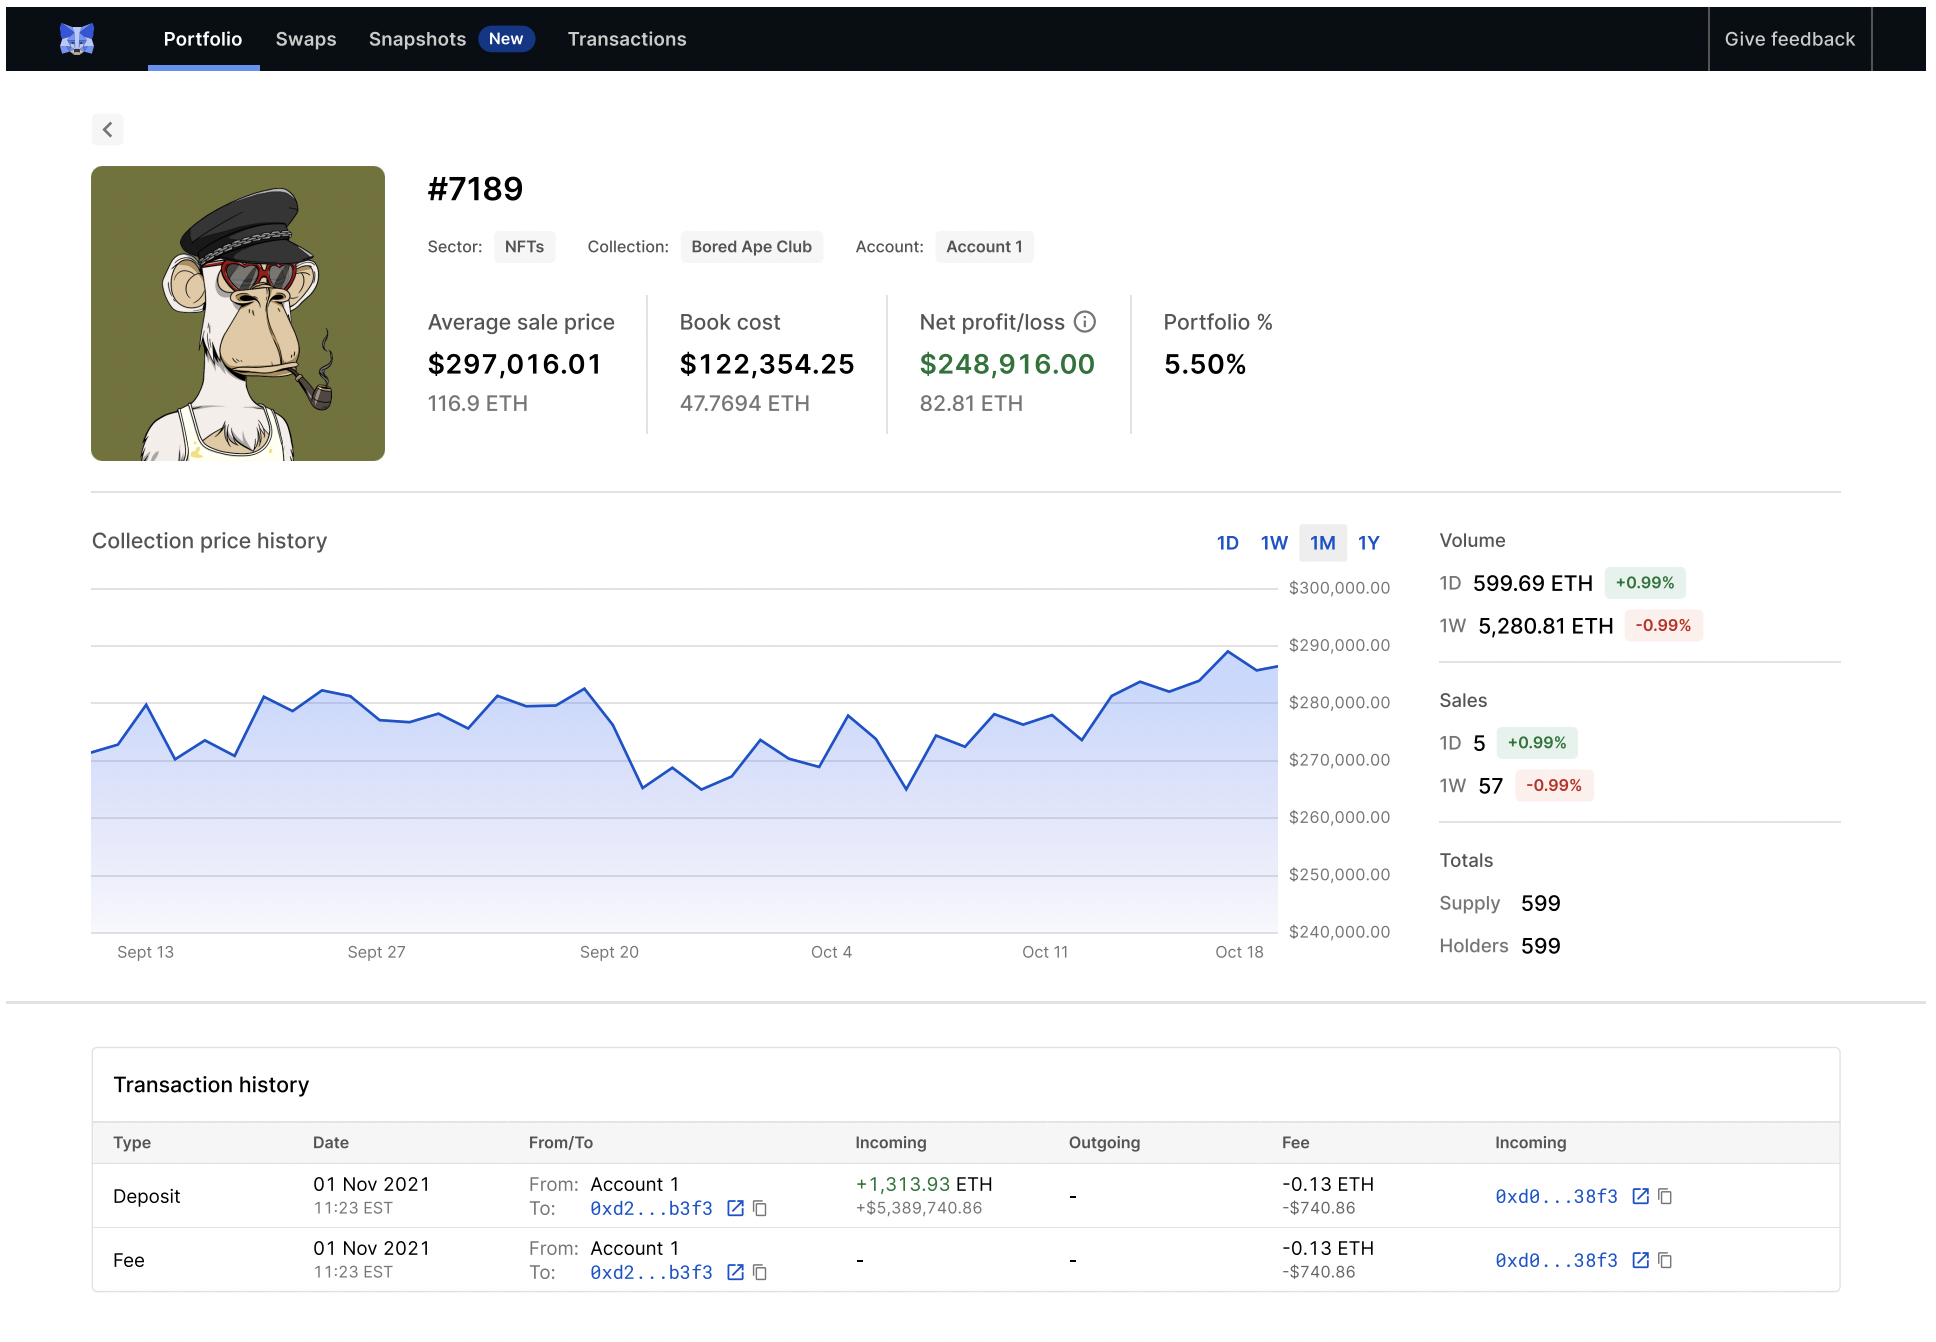Click the #7189 NFT title

pos(475,189)
